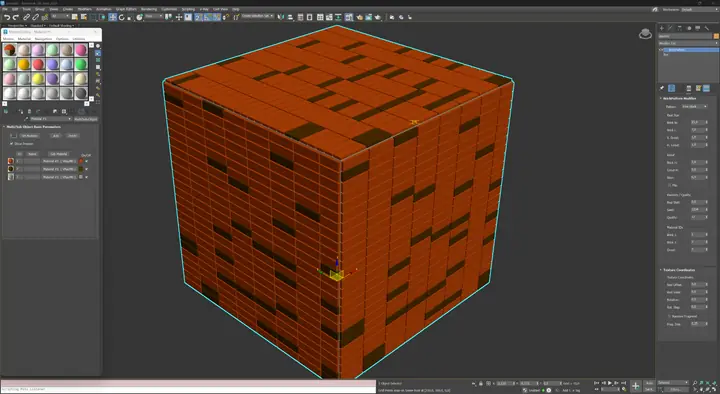The width and height of the screenshot is (720, 394).
Task: Toggle the Angle Snap button
Action: click(x=208, y=17)
